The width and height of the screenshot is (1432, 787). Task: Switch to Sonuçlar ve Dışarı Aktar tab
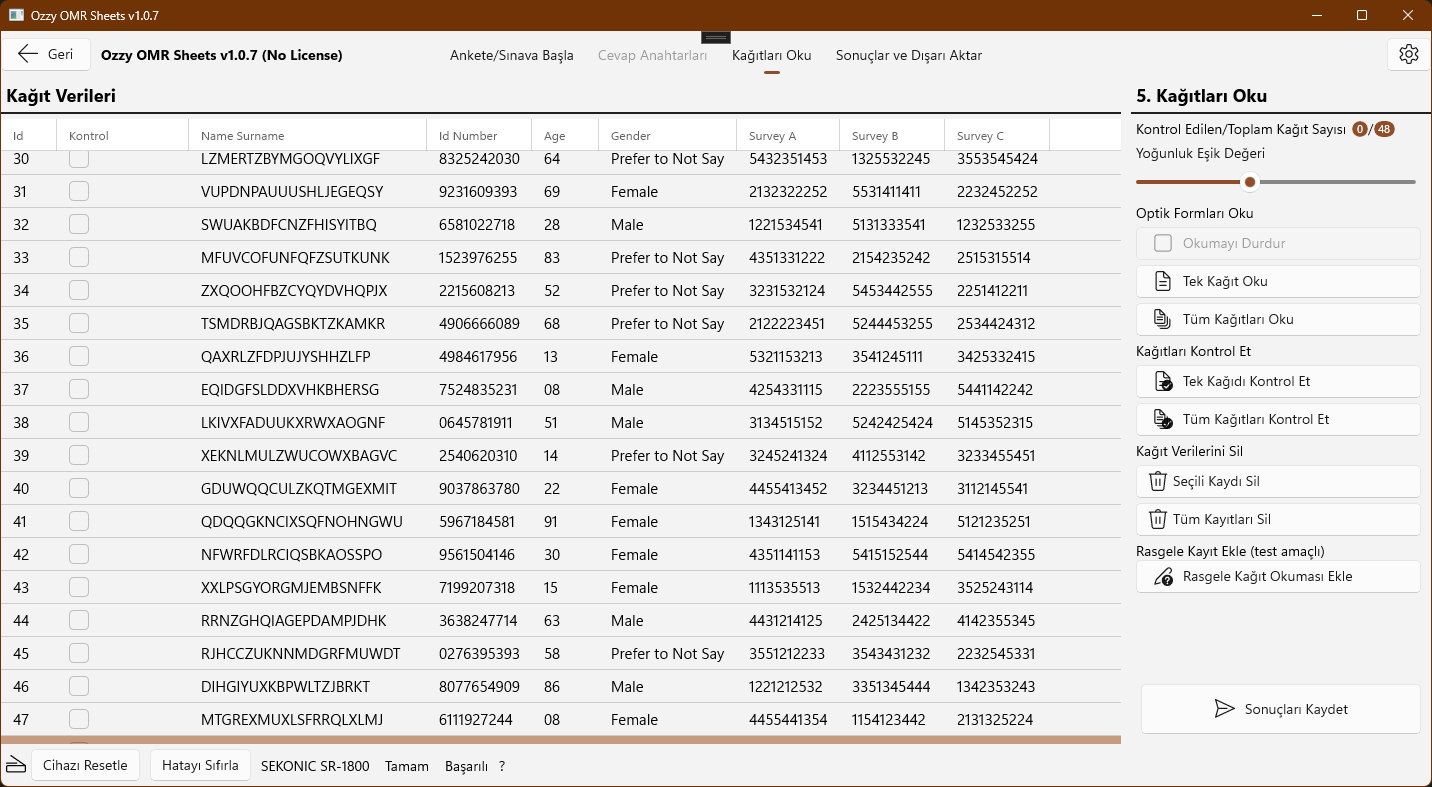click(908, 55)
